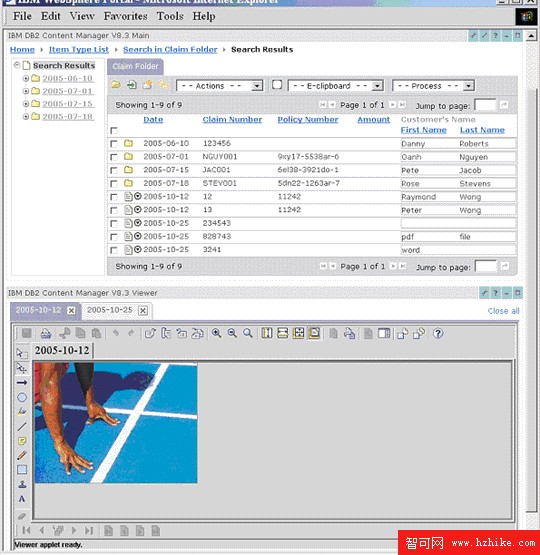Open the Favorites menu
The height and width of the screenshot is (555, 540).
pos(125,16)
